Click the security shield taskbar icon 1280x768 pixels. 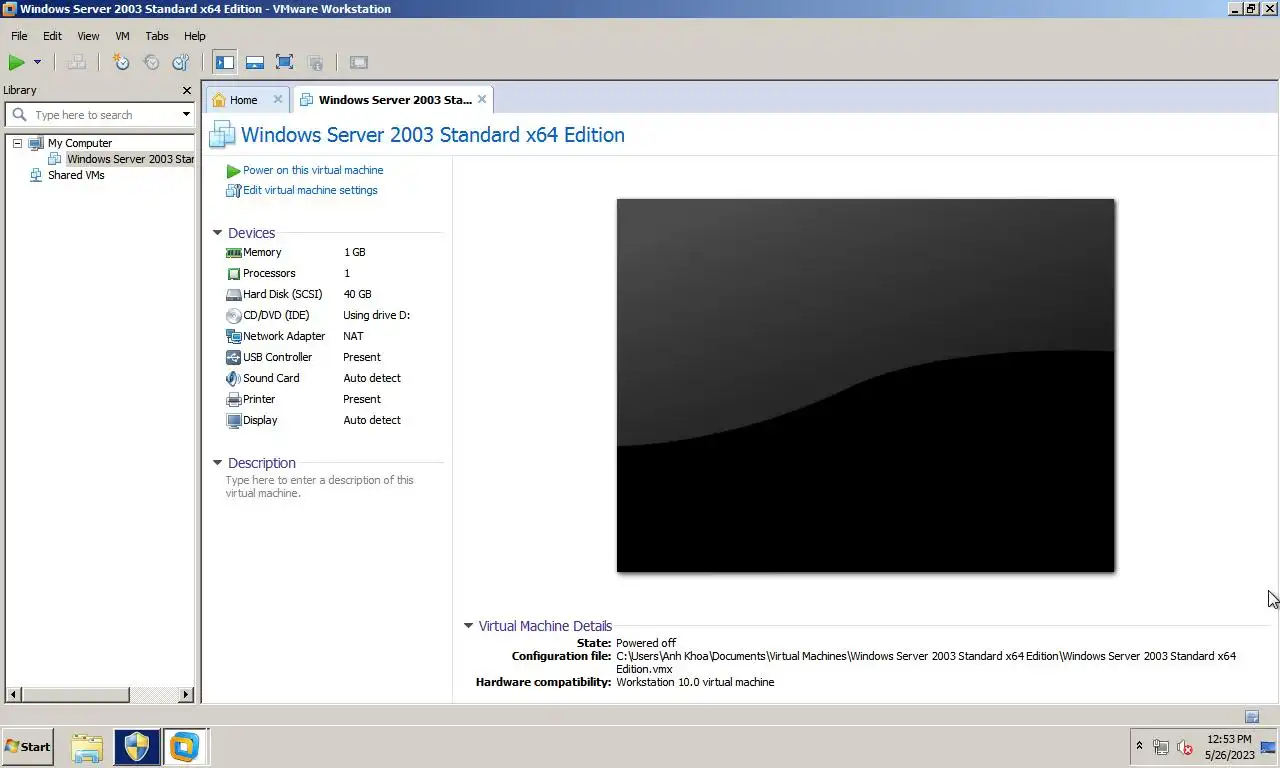[x=136, y=747]
